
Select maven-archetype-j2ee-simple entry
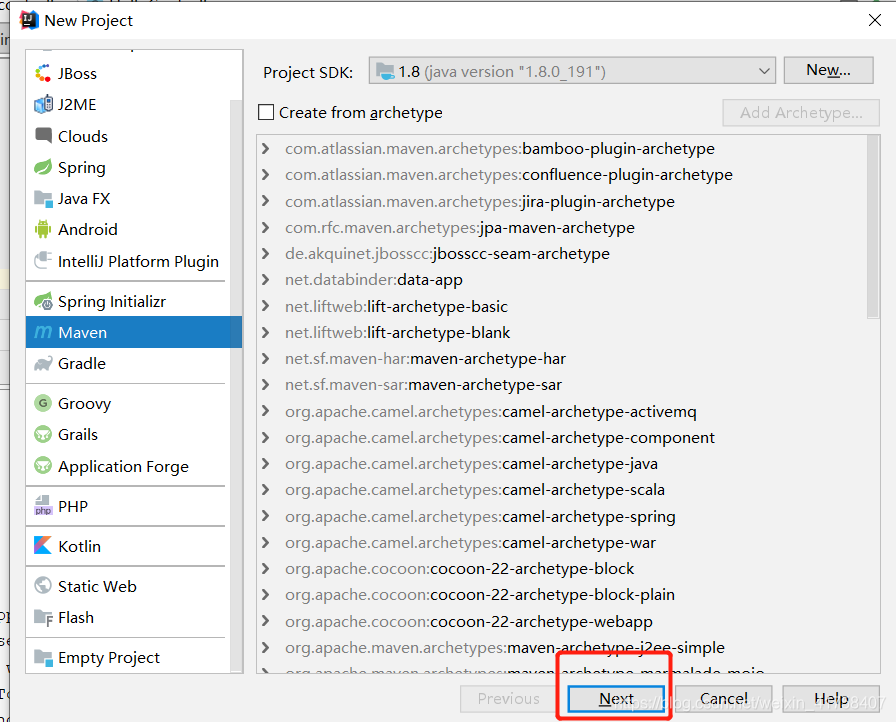click(505, 647)
